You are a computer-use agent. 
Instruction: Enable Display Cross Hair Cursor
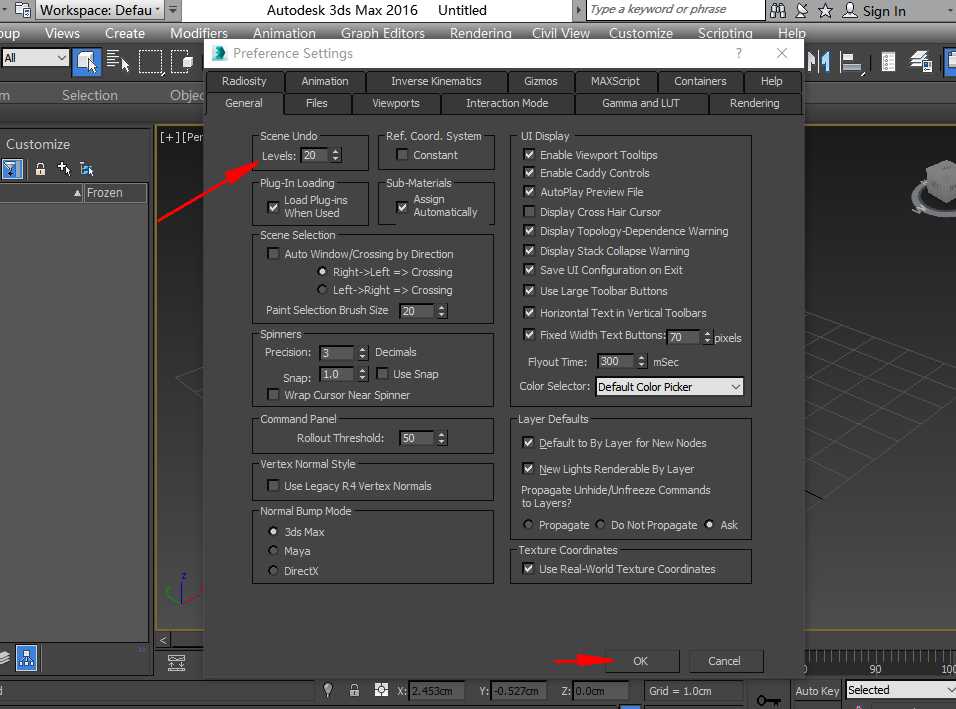pos(529,212)
